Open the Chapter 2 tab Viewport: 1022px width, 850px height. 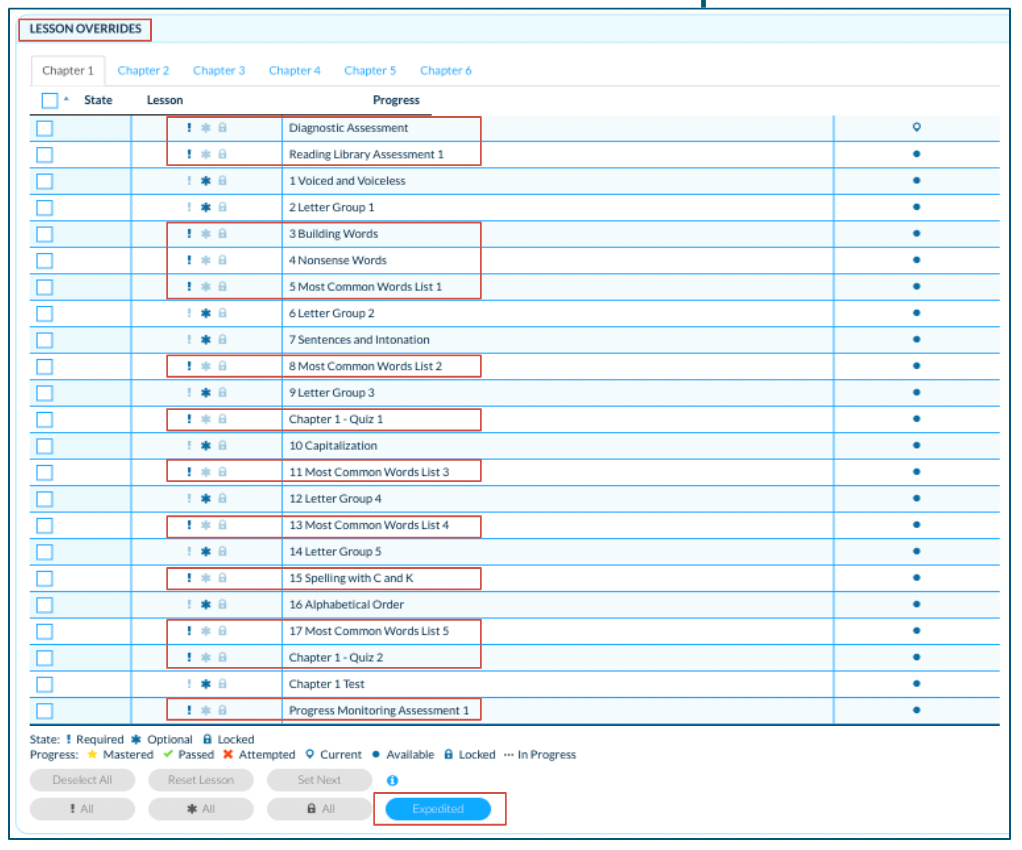[x=143, y=70]
